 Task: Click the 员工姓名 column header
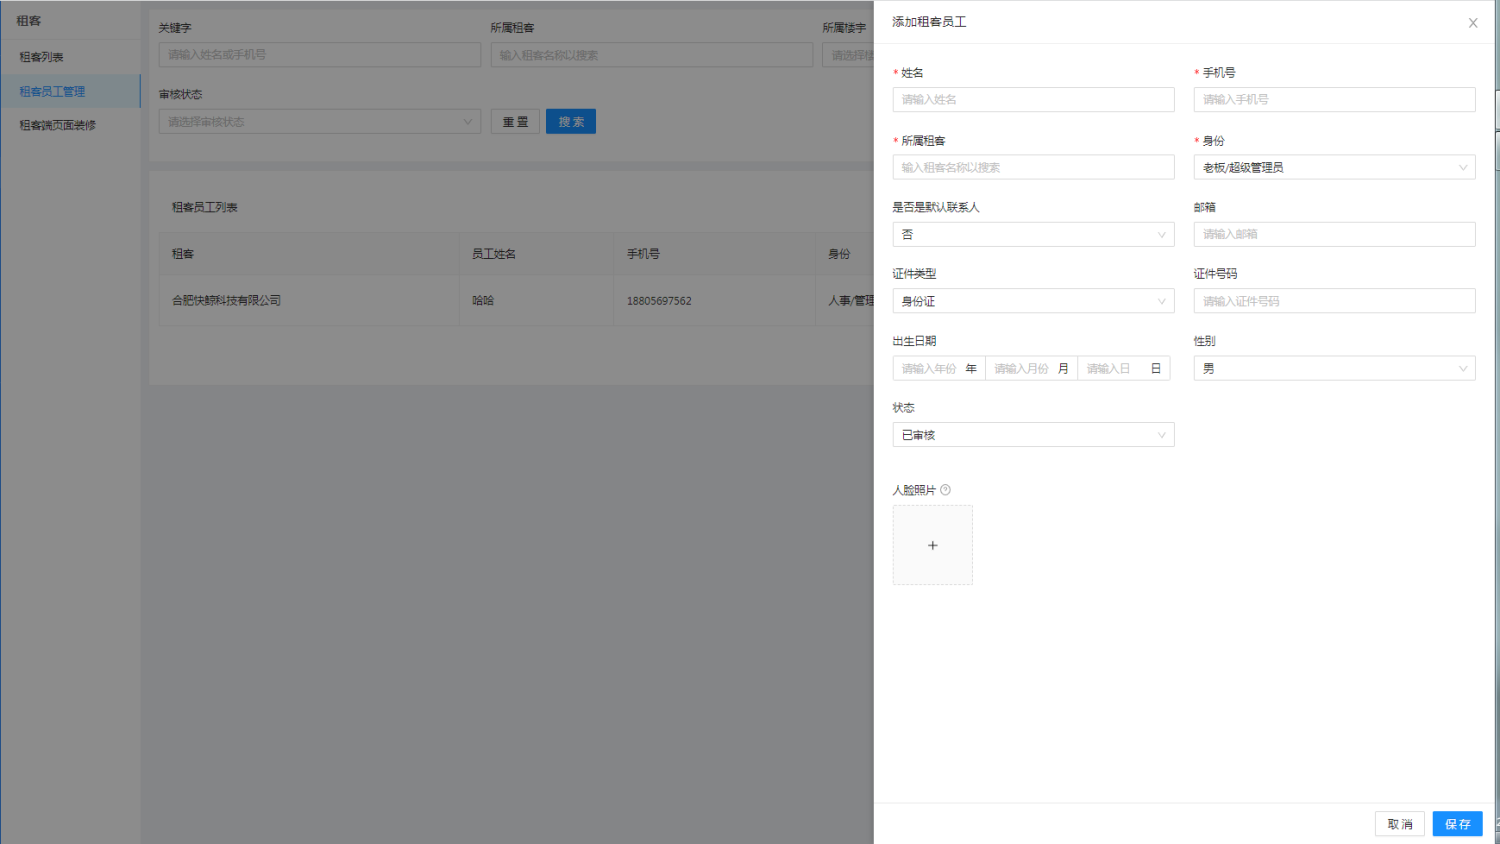[536, 254]
